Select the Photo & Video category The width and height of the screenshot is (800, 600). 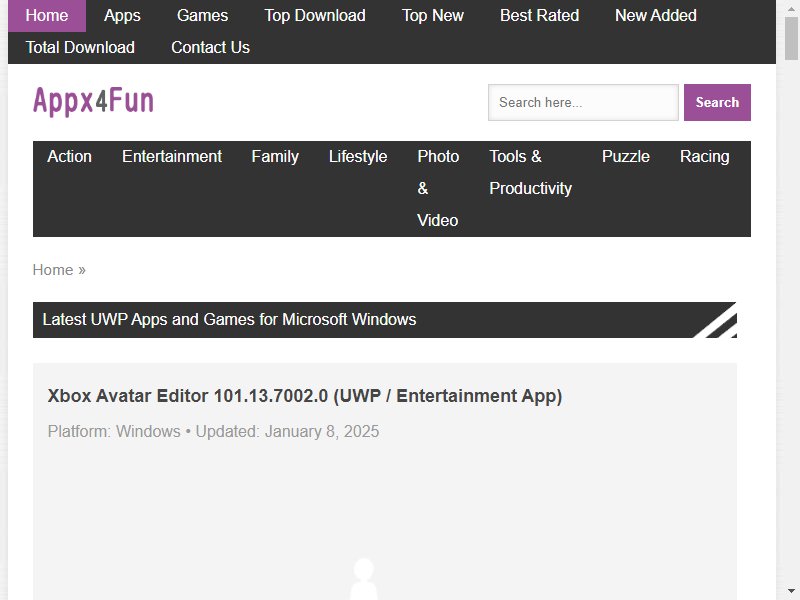coord(438,188)
